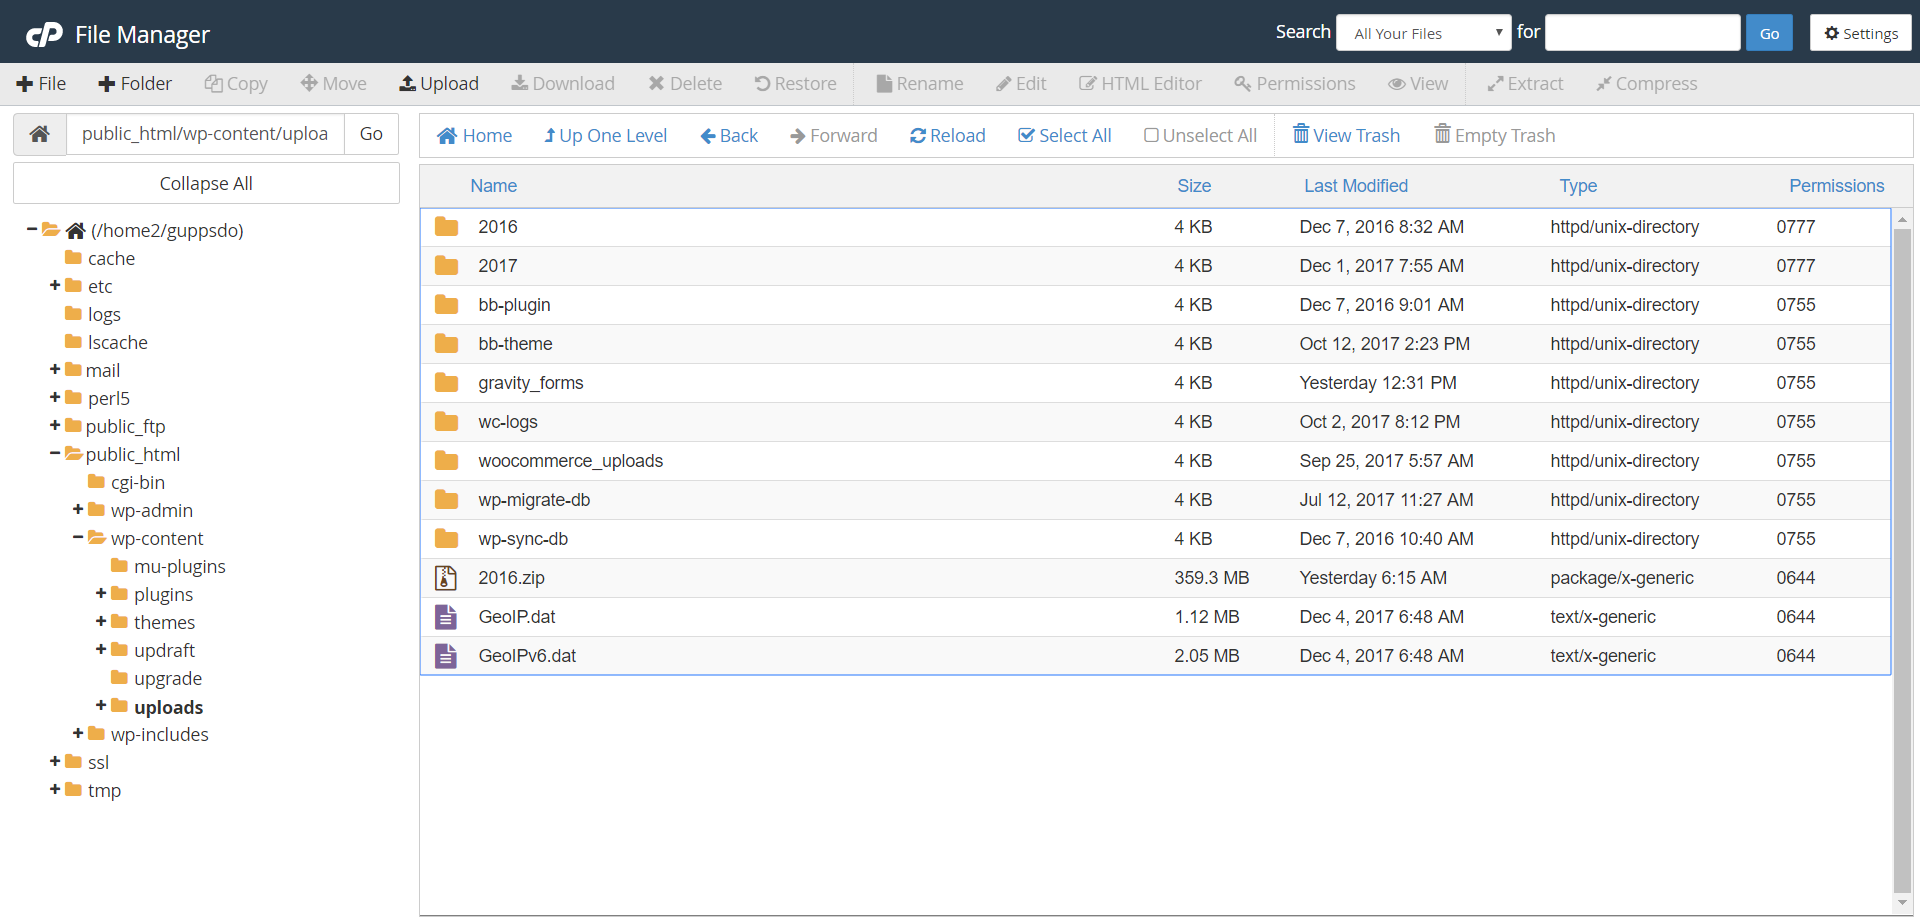Go Up One Level
This screenshot has height=918, width=1920.
605,136
